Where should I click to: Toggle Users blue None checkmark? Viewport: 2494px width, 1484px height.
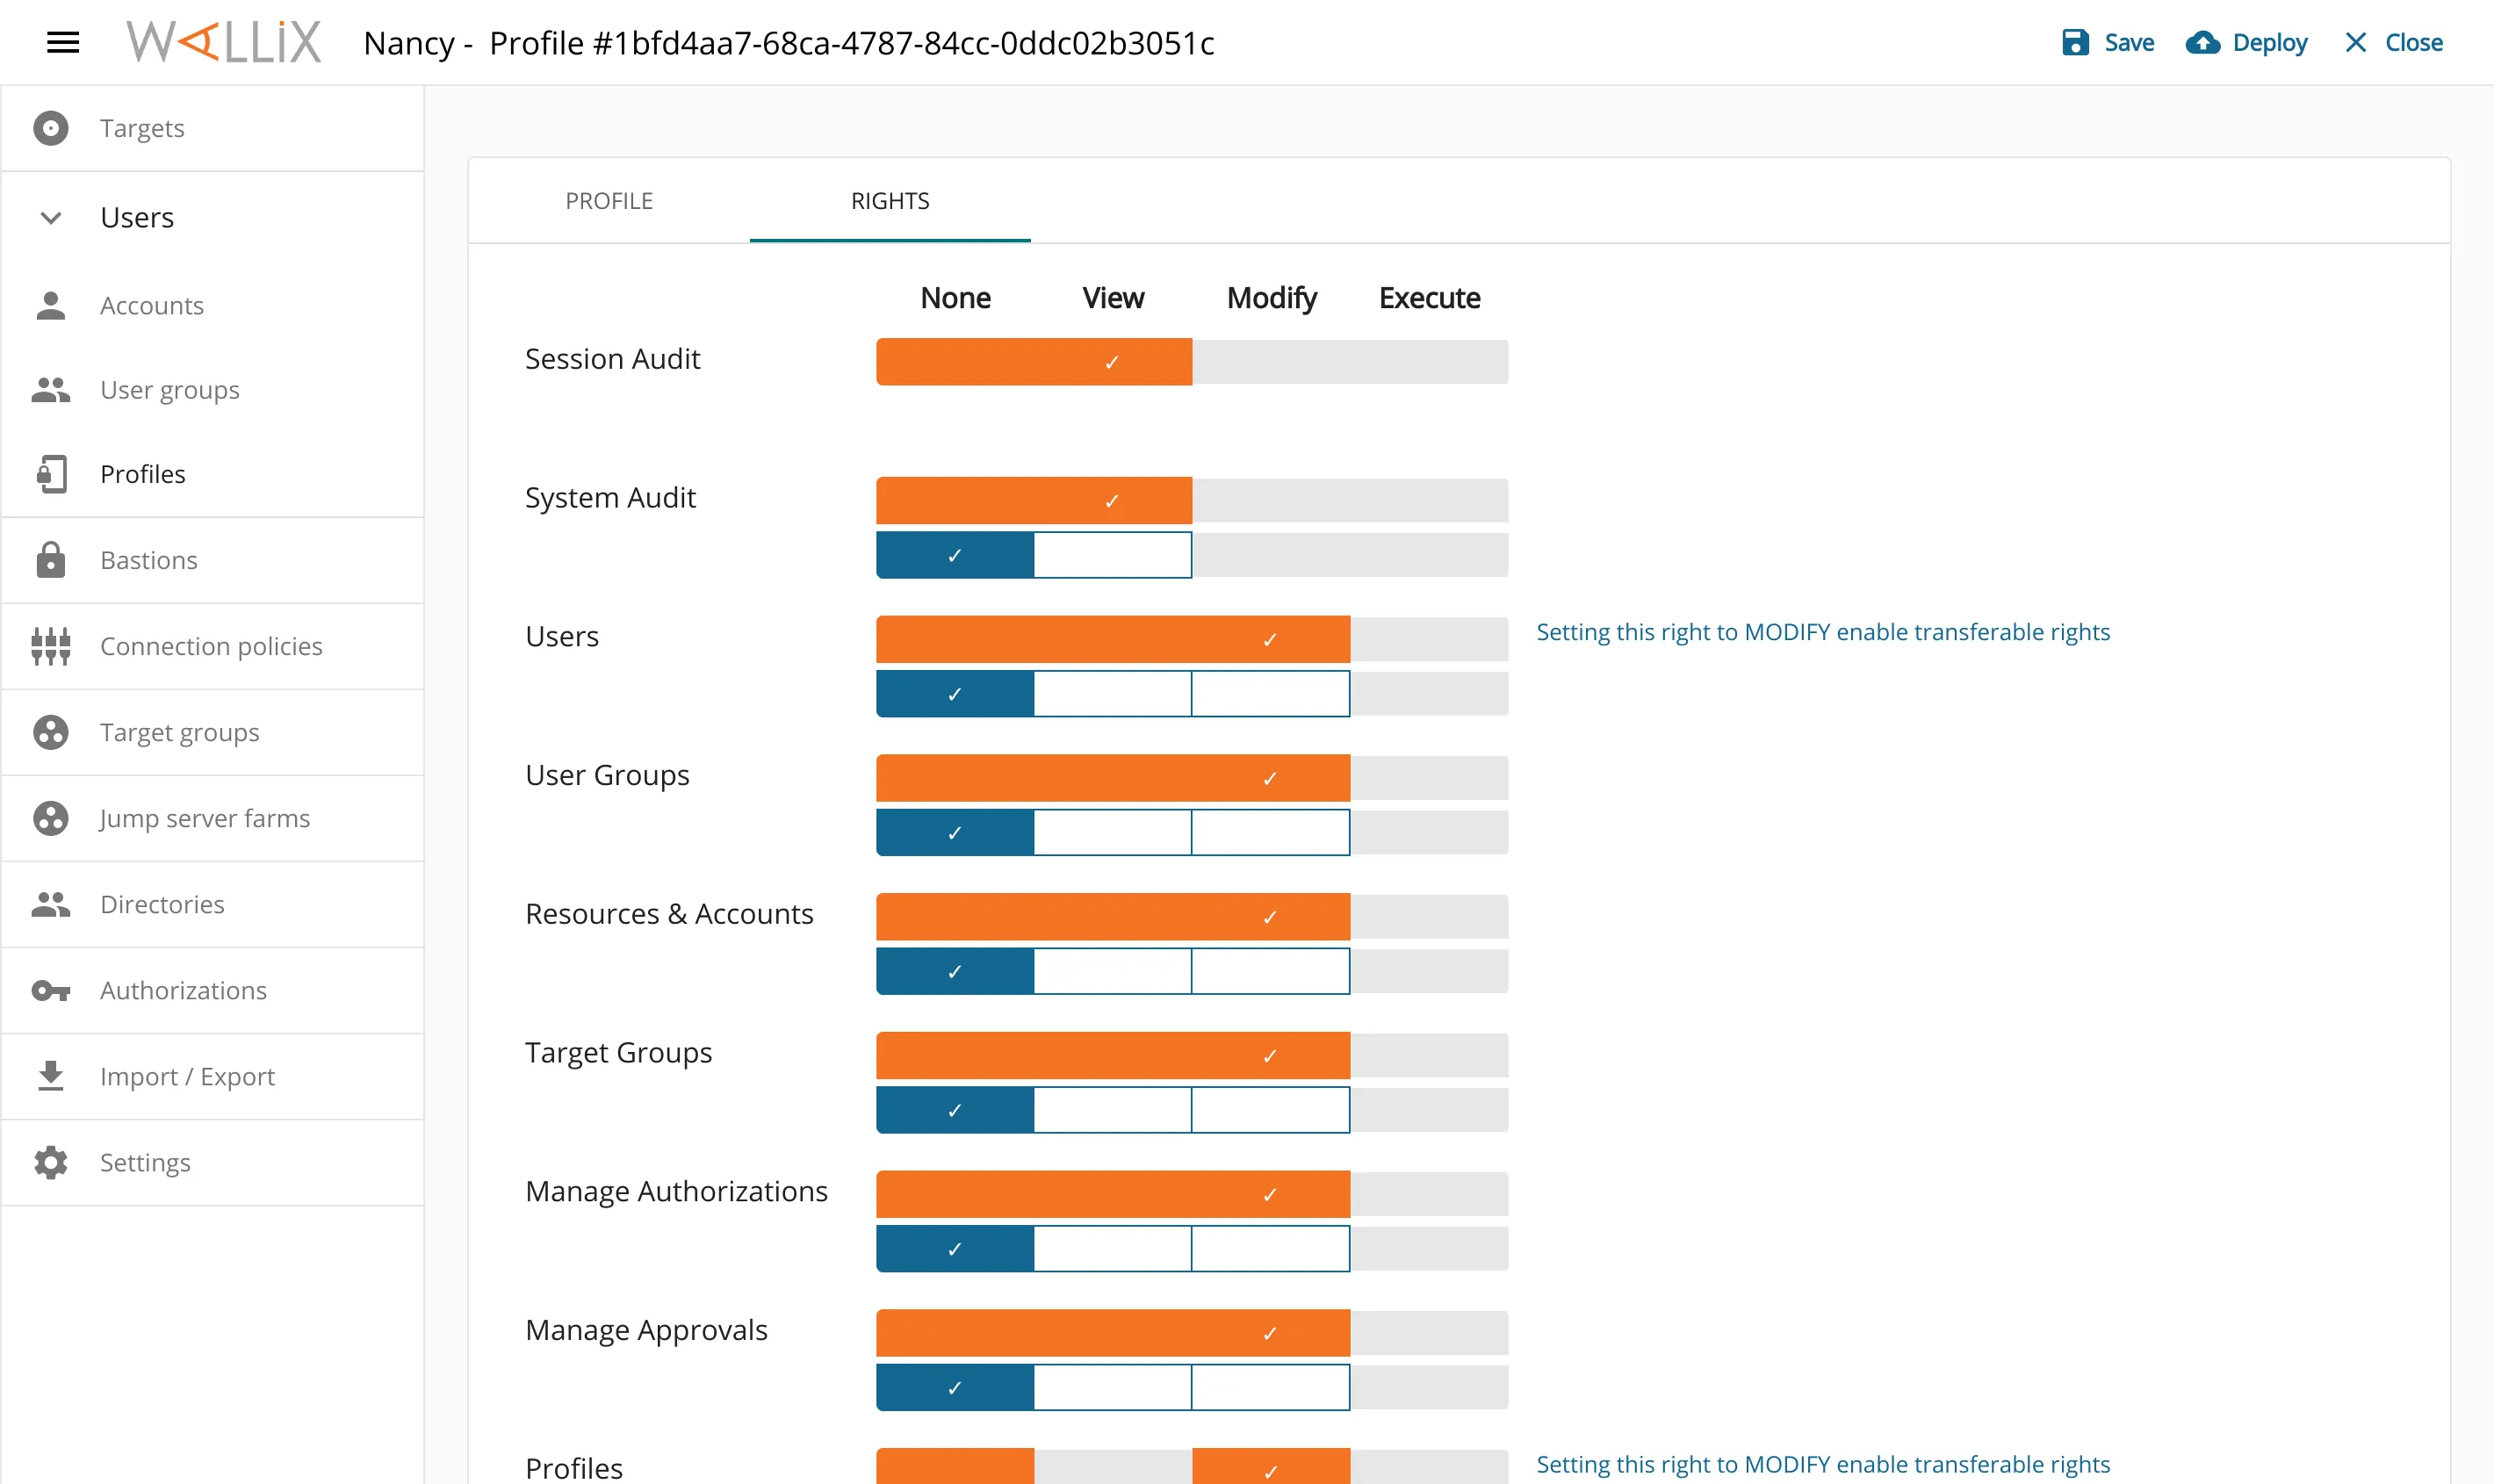(x=955, y=694)
